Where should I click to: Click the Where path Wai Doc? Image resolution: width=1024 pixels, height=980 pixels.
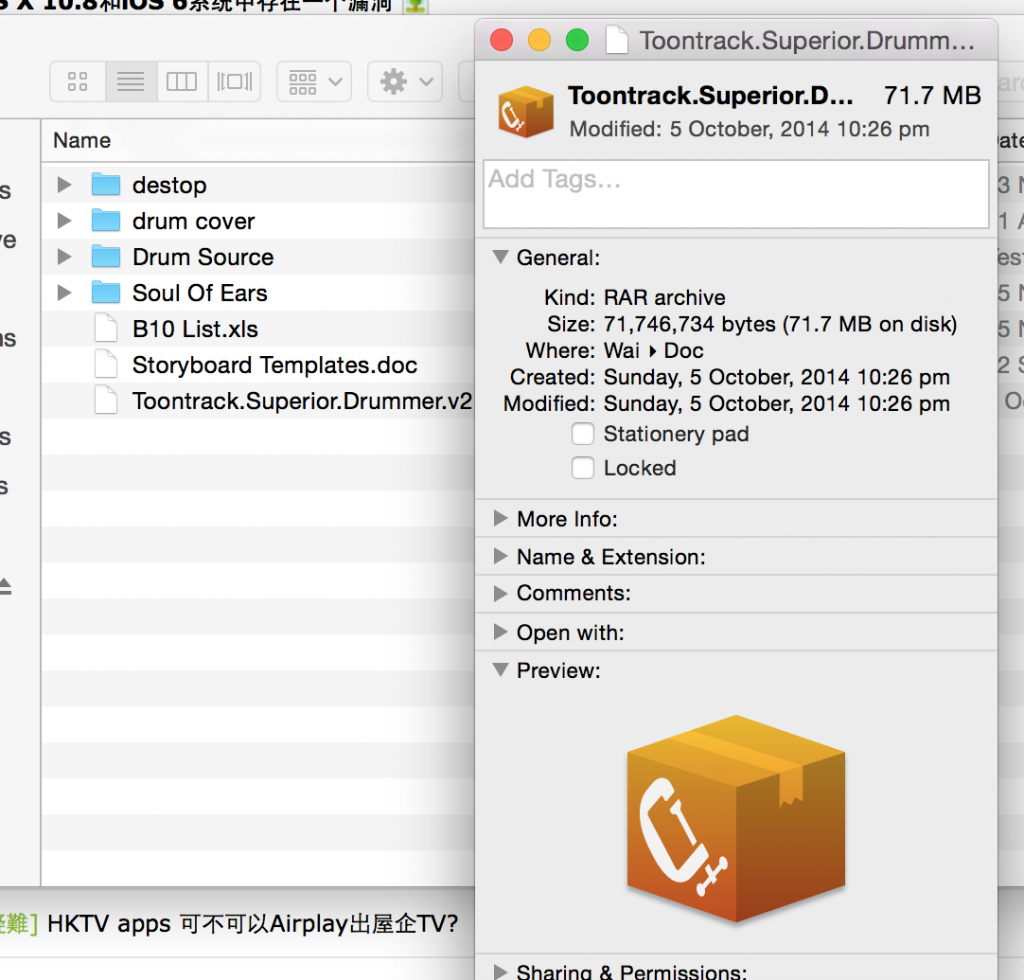(654, 351)
